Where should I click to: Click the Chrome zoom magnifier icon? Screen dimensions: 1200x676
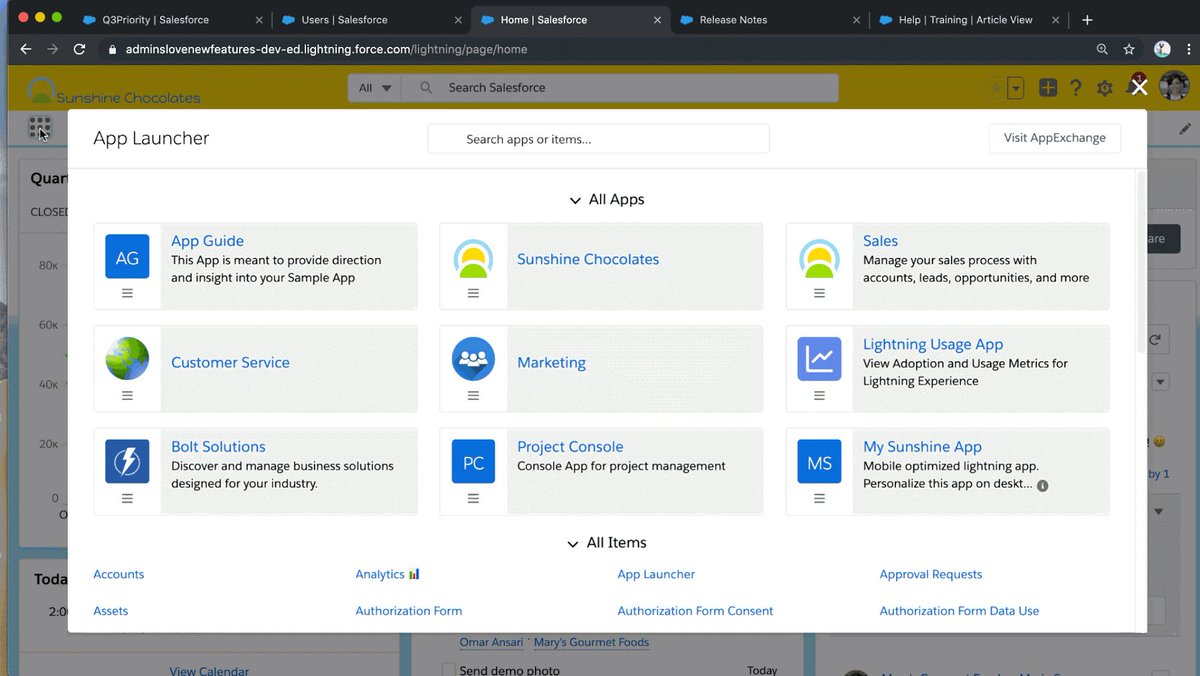coord(1102,49)
